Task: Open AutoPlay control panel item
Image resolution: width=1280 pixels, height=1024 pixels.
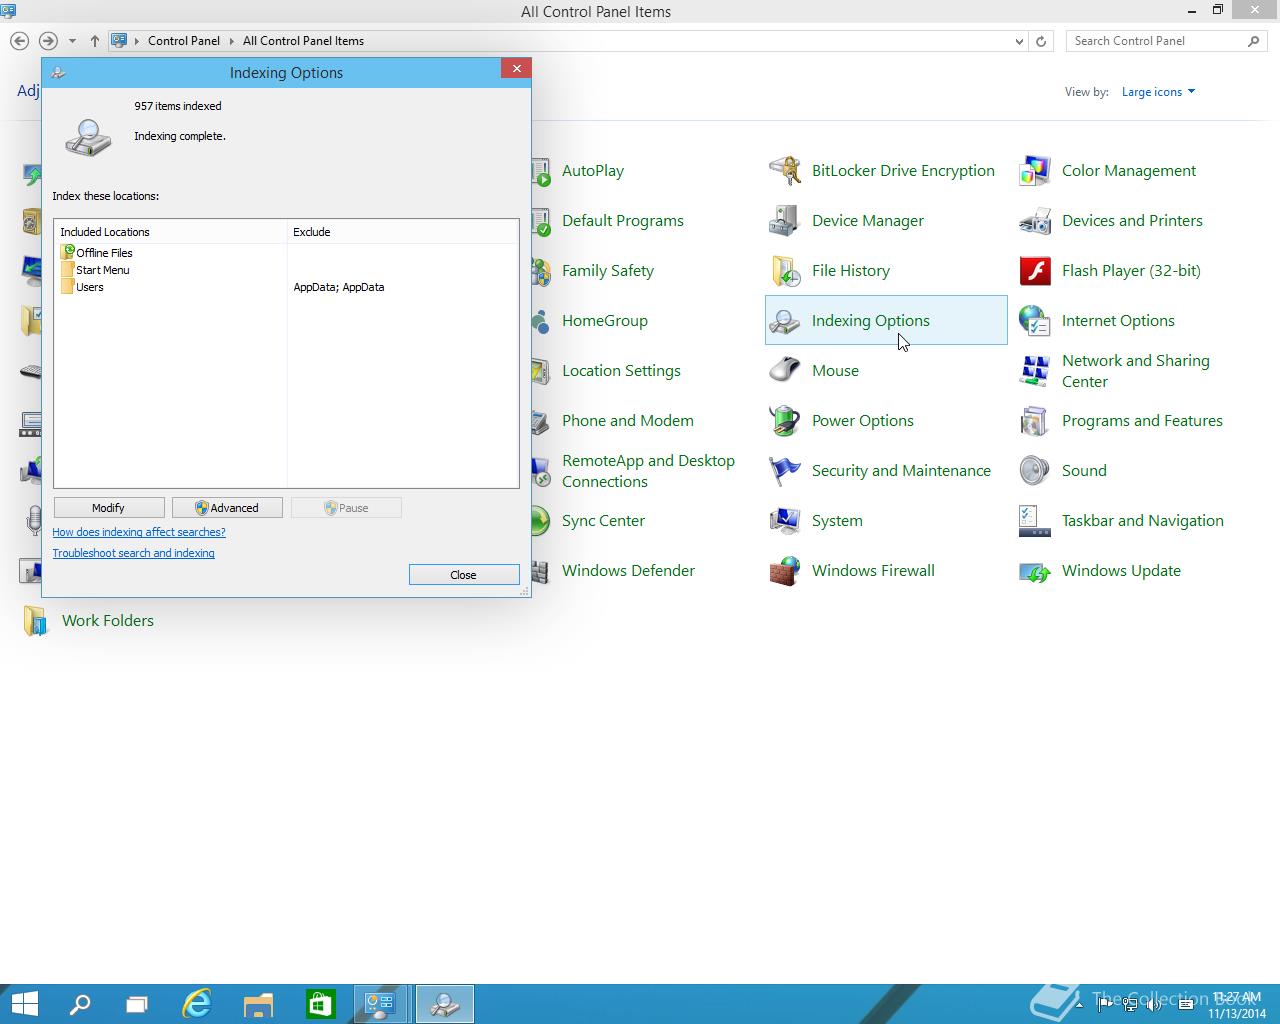Action: (592, 171)
